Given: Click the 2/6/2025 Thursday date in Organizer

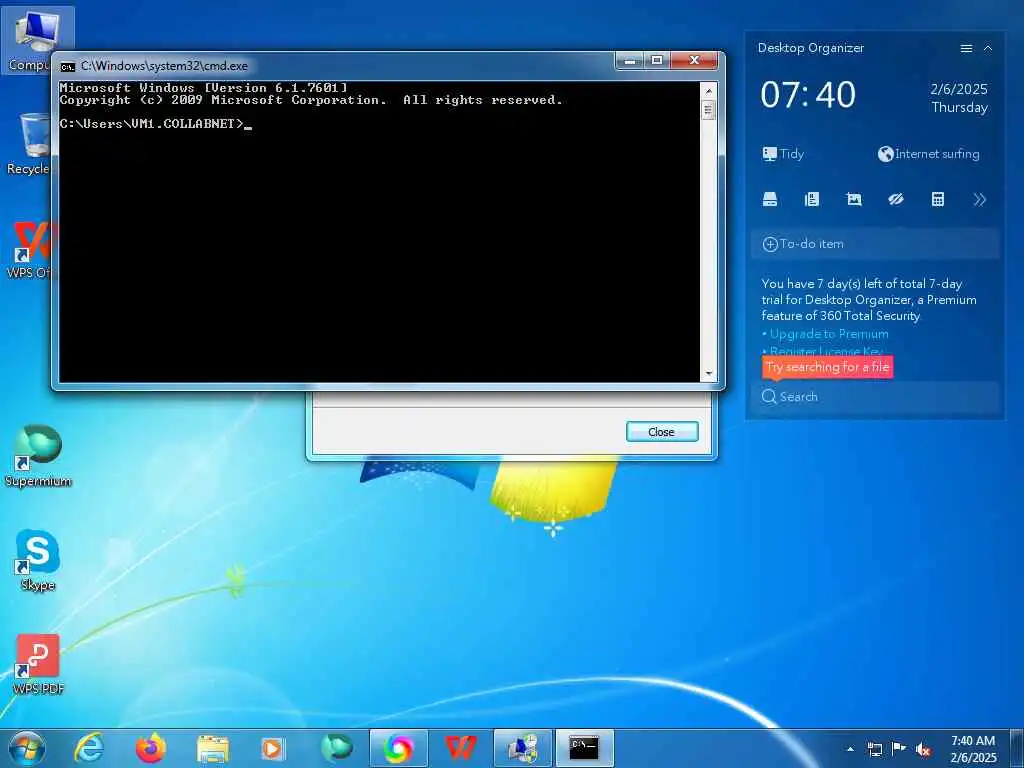Looking at the screenshot, I should pos(959,98).
